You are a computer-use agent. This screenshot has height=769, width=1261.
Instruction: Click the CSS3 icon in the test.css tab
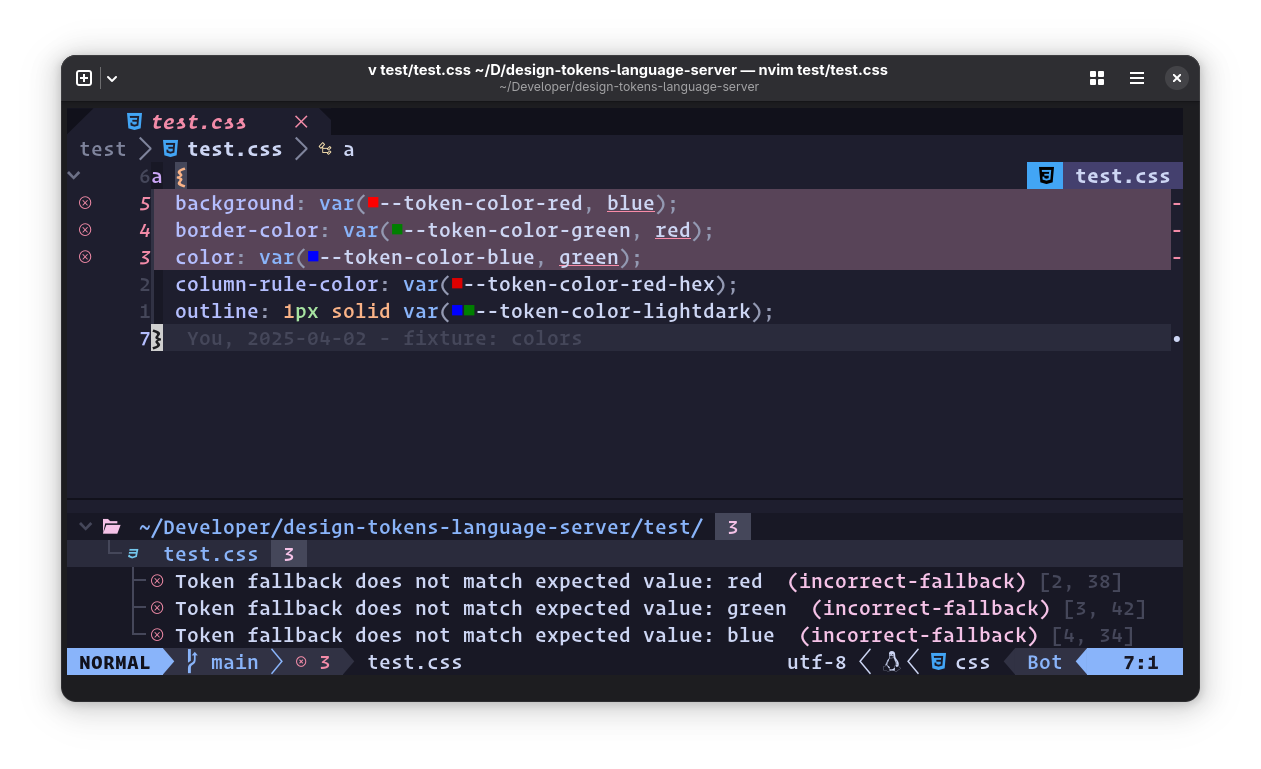pyautogui.click(x=135, y=121)
